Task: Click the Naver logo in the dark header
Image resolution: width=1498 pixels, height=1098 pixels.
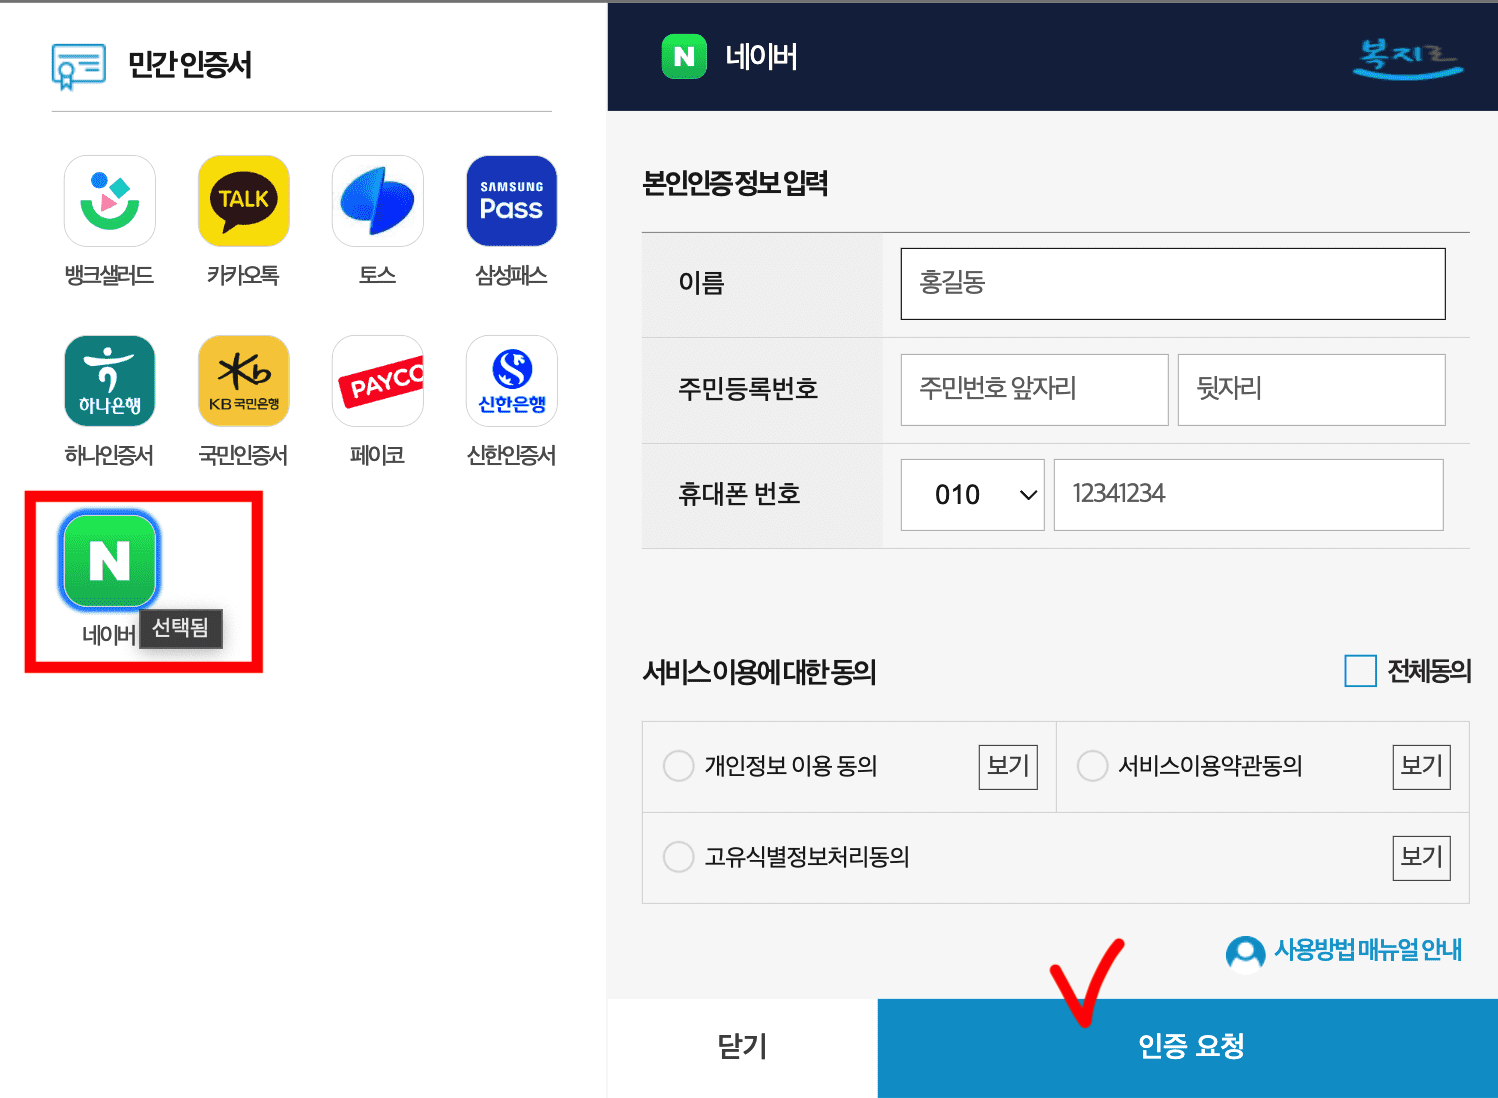Action: [x=684, y=56]
